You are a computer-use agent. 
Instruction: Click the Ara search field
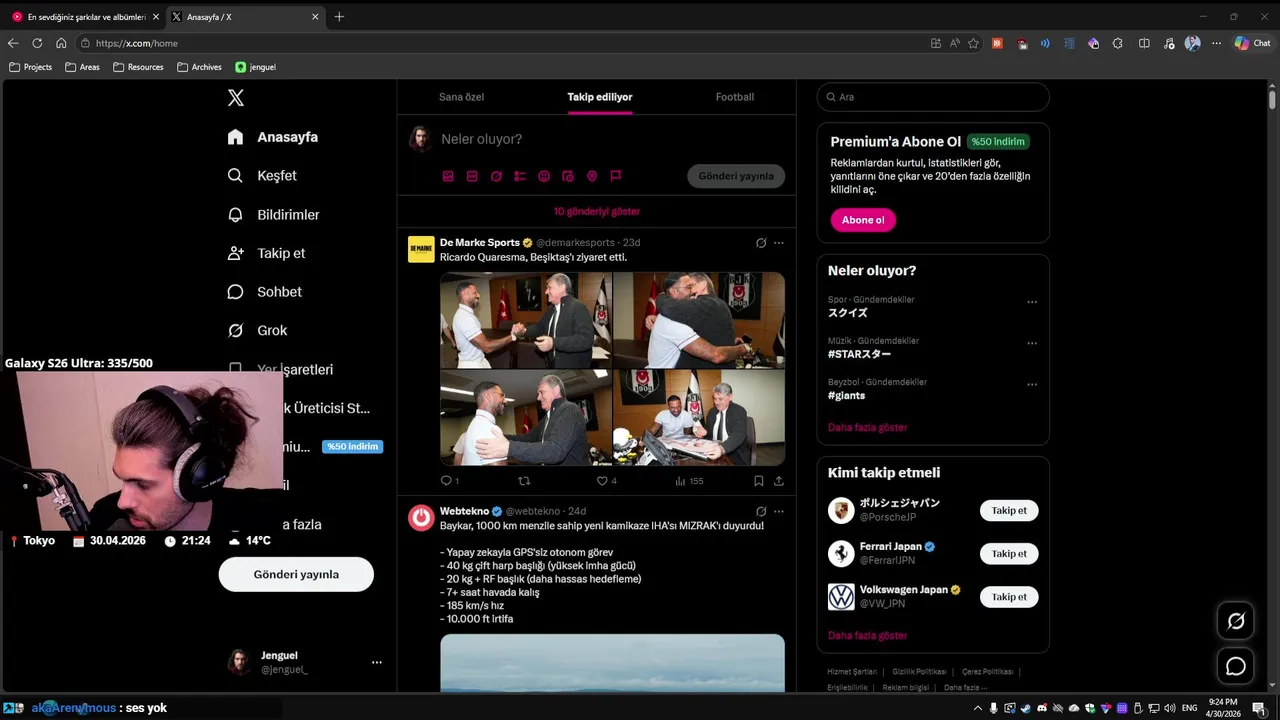click(933, 97)
